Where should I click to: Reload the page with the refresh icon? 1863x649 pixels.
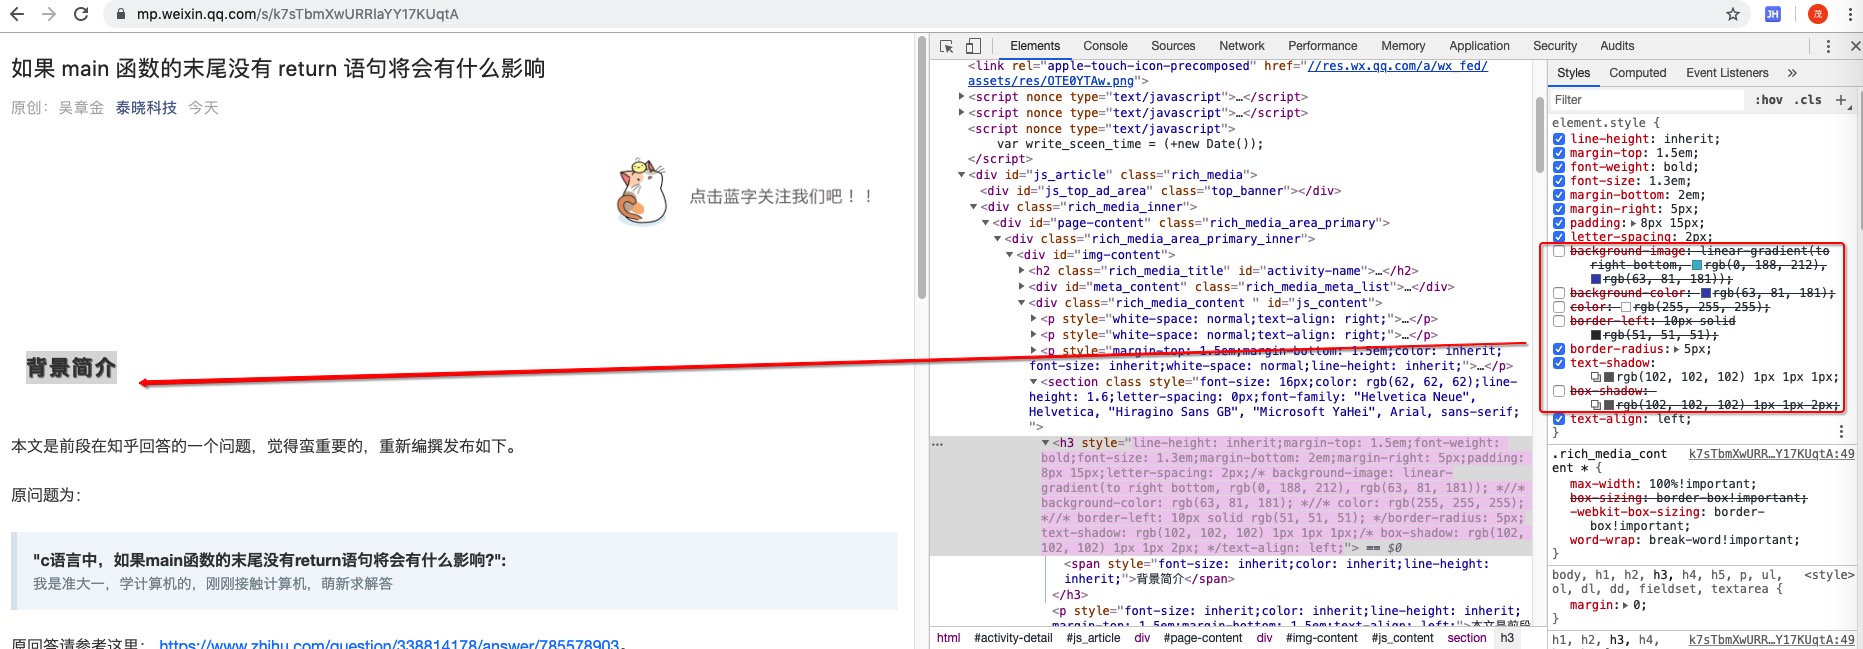coord(81,14)
